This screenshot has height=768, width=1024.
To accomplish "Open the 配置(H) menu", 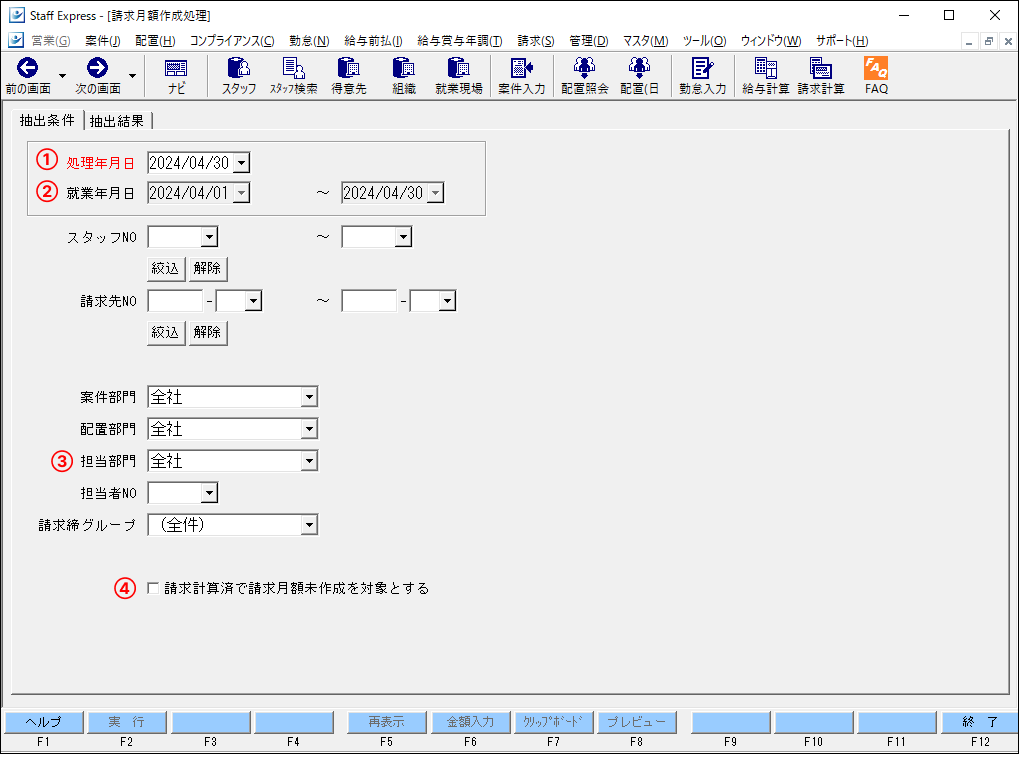I will pos(155,40).
